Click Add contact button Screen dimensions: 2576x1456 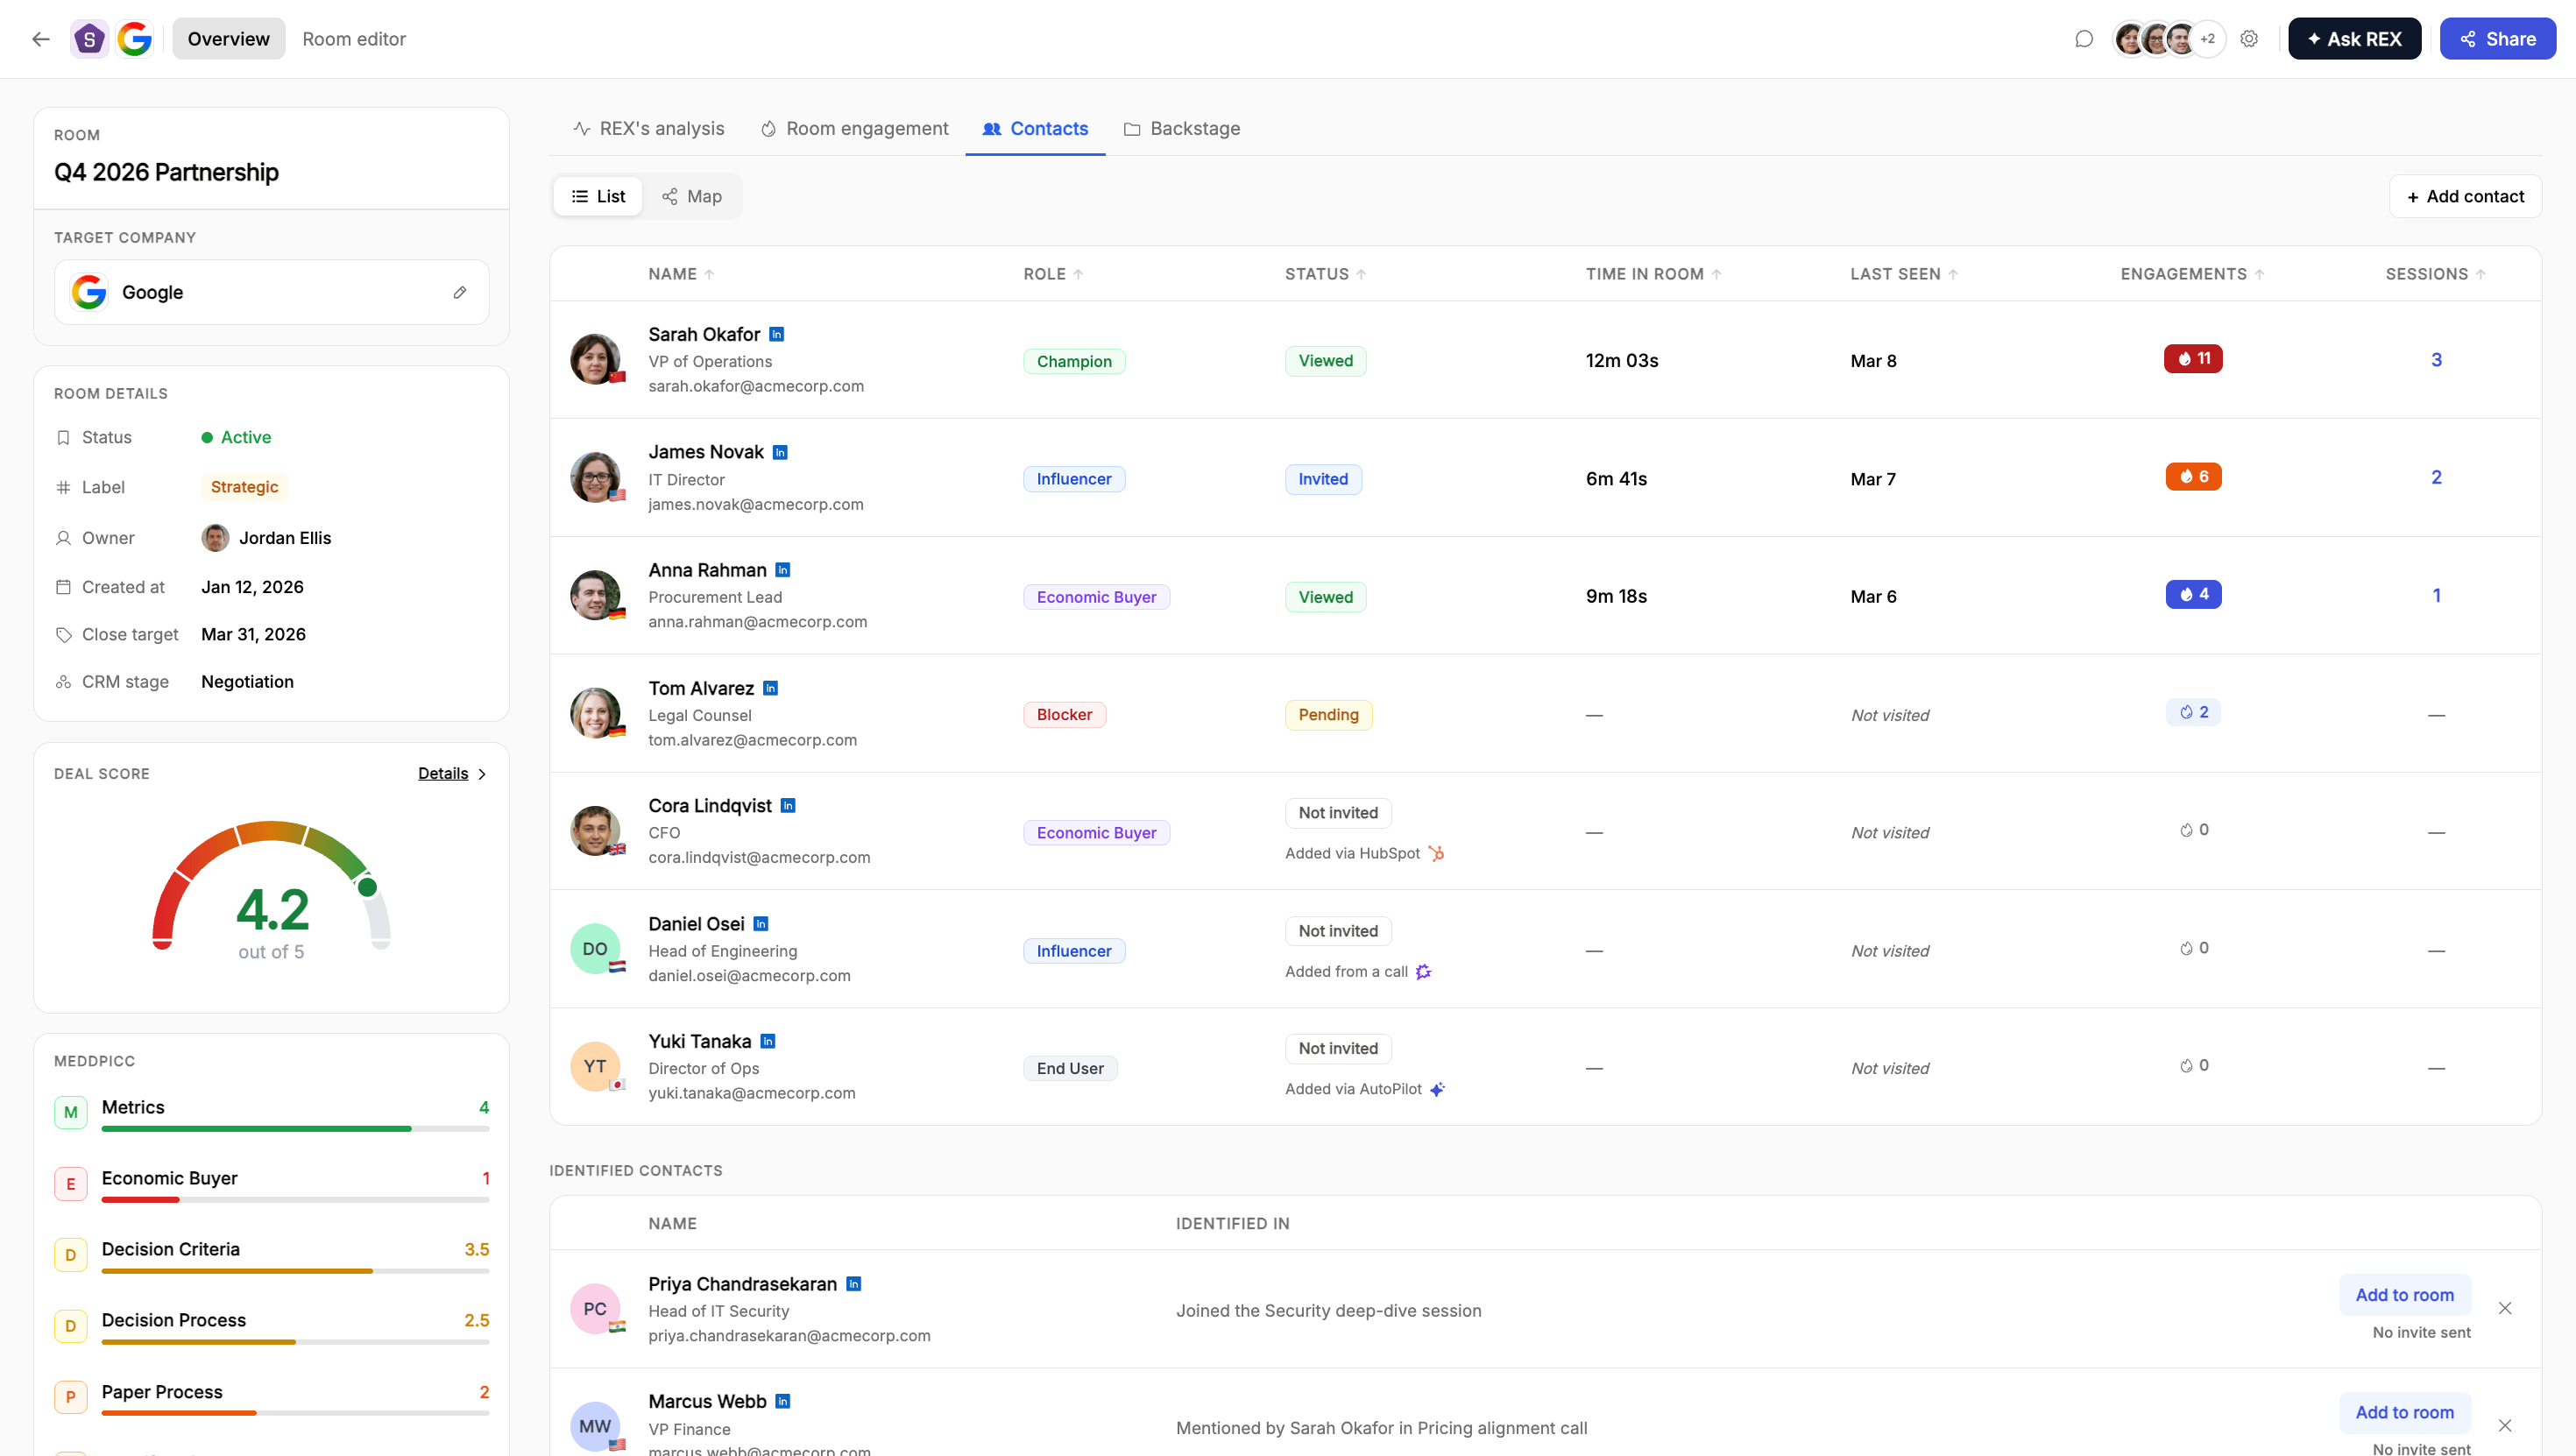2465,196
